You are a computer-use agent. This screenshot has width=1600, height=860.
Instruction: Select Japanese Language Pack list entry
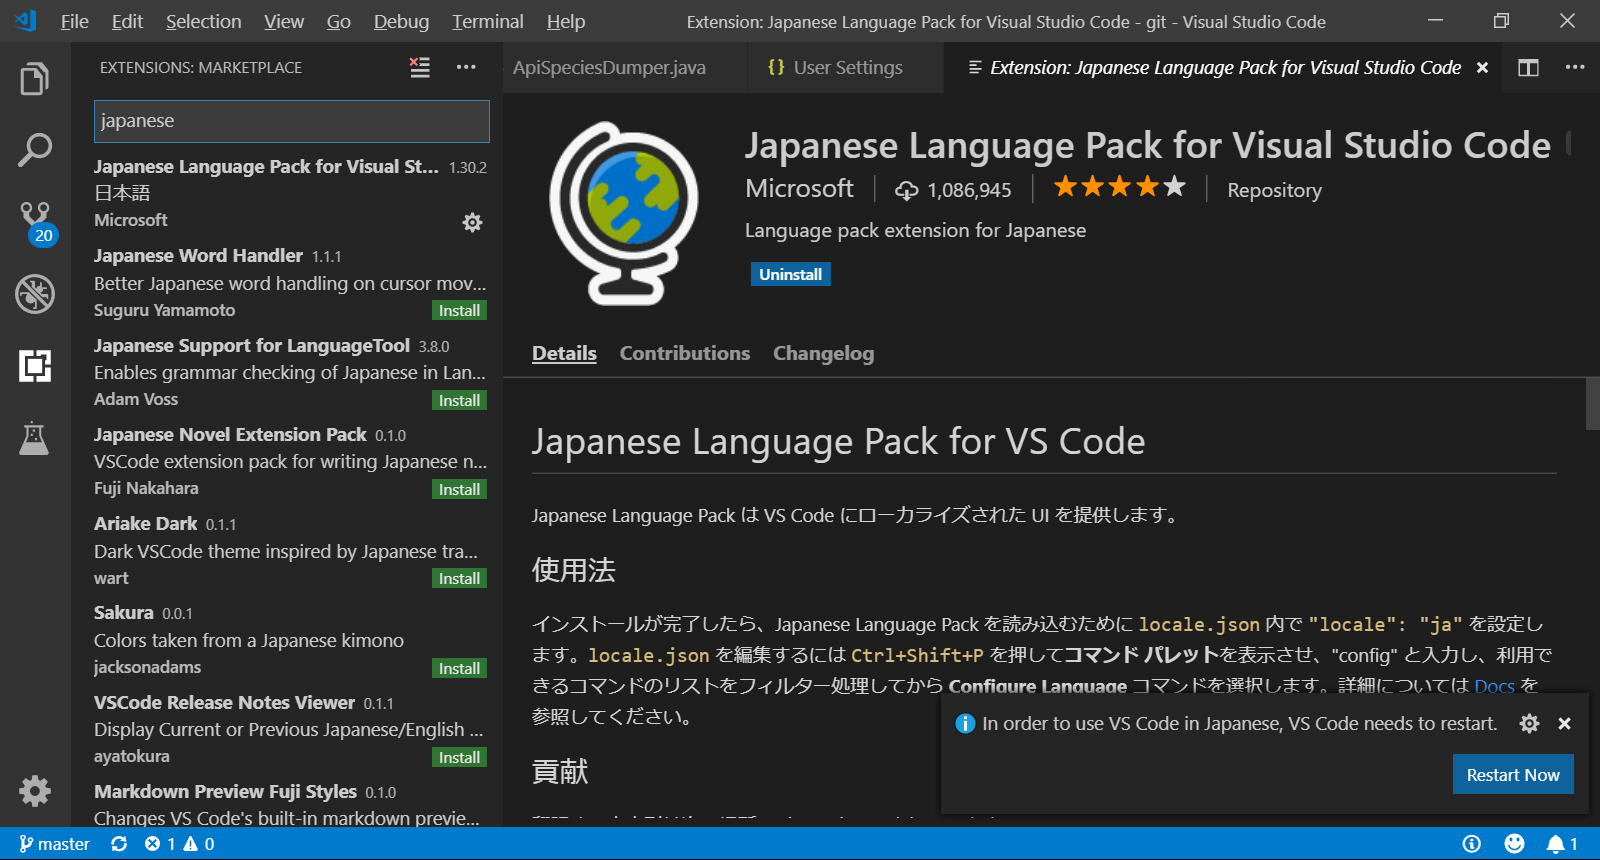coord(286,194)
